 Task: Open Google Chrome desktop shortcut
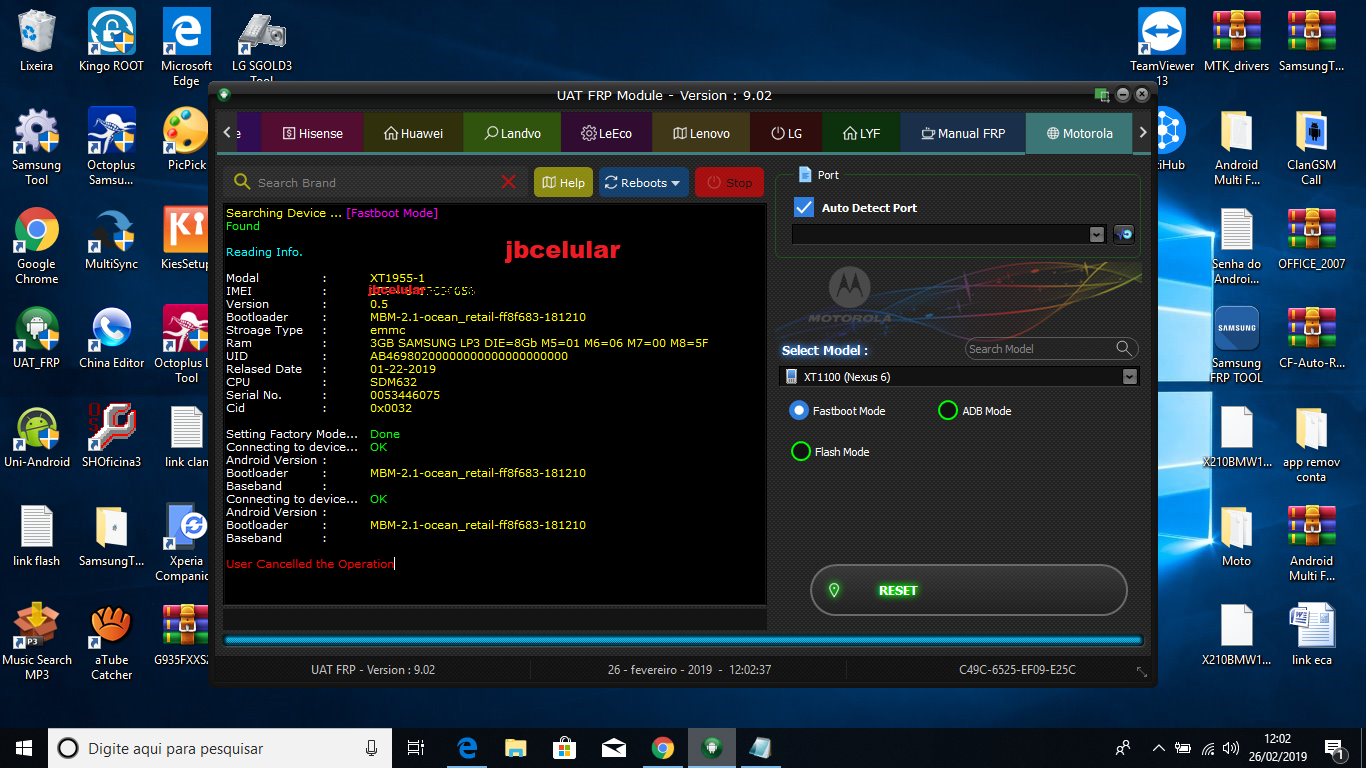click(x=37, y=246)
